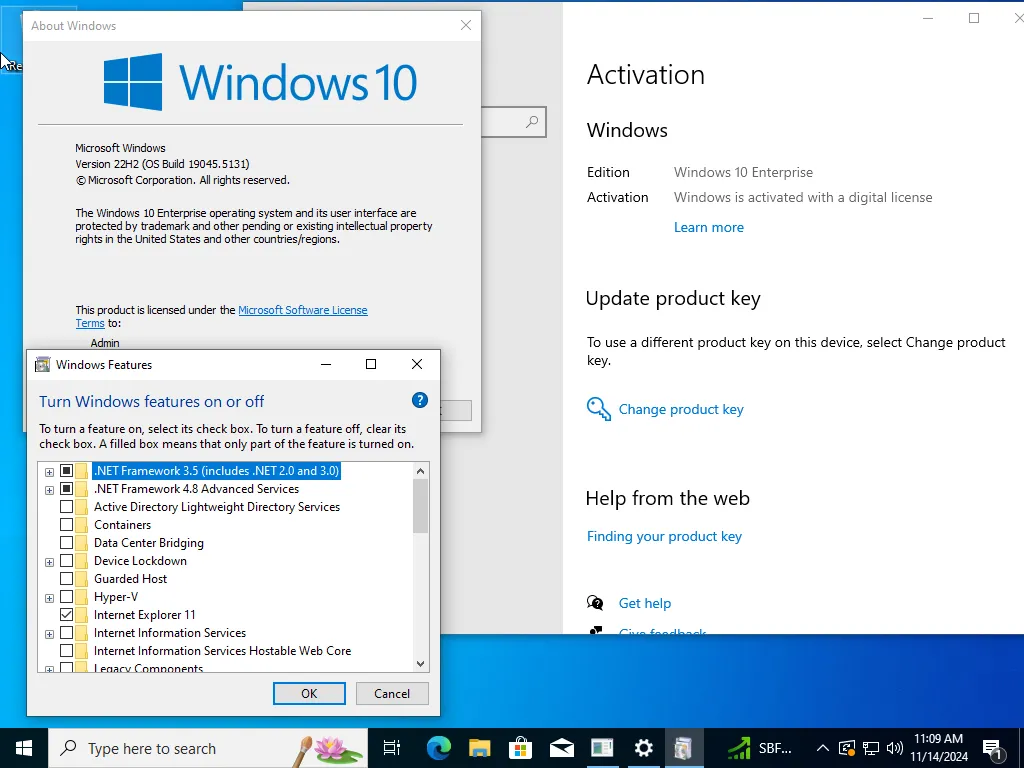Screen dimensions: 1024x768
Task: Open Settings gear icon on the taskbar
Action: [643, 747]
